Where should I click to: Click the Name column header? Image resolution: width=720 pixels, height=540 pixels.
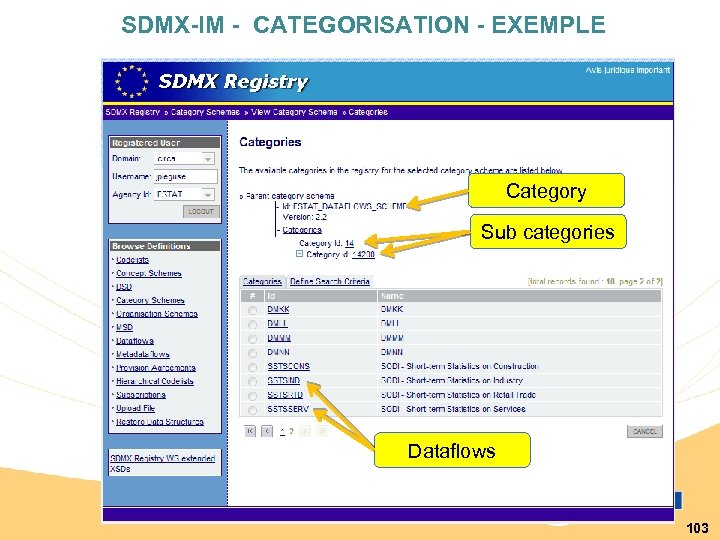pos(520,296)
